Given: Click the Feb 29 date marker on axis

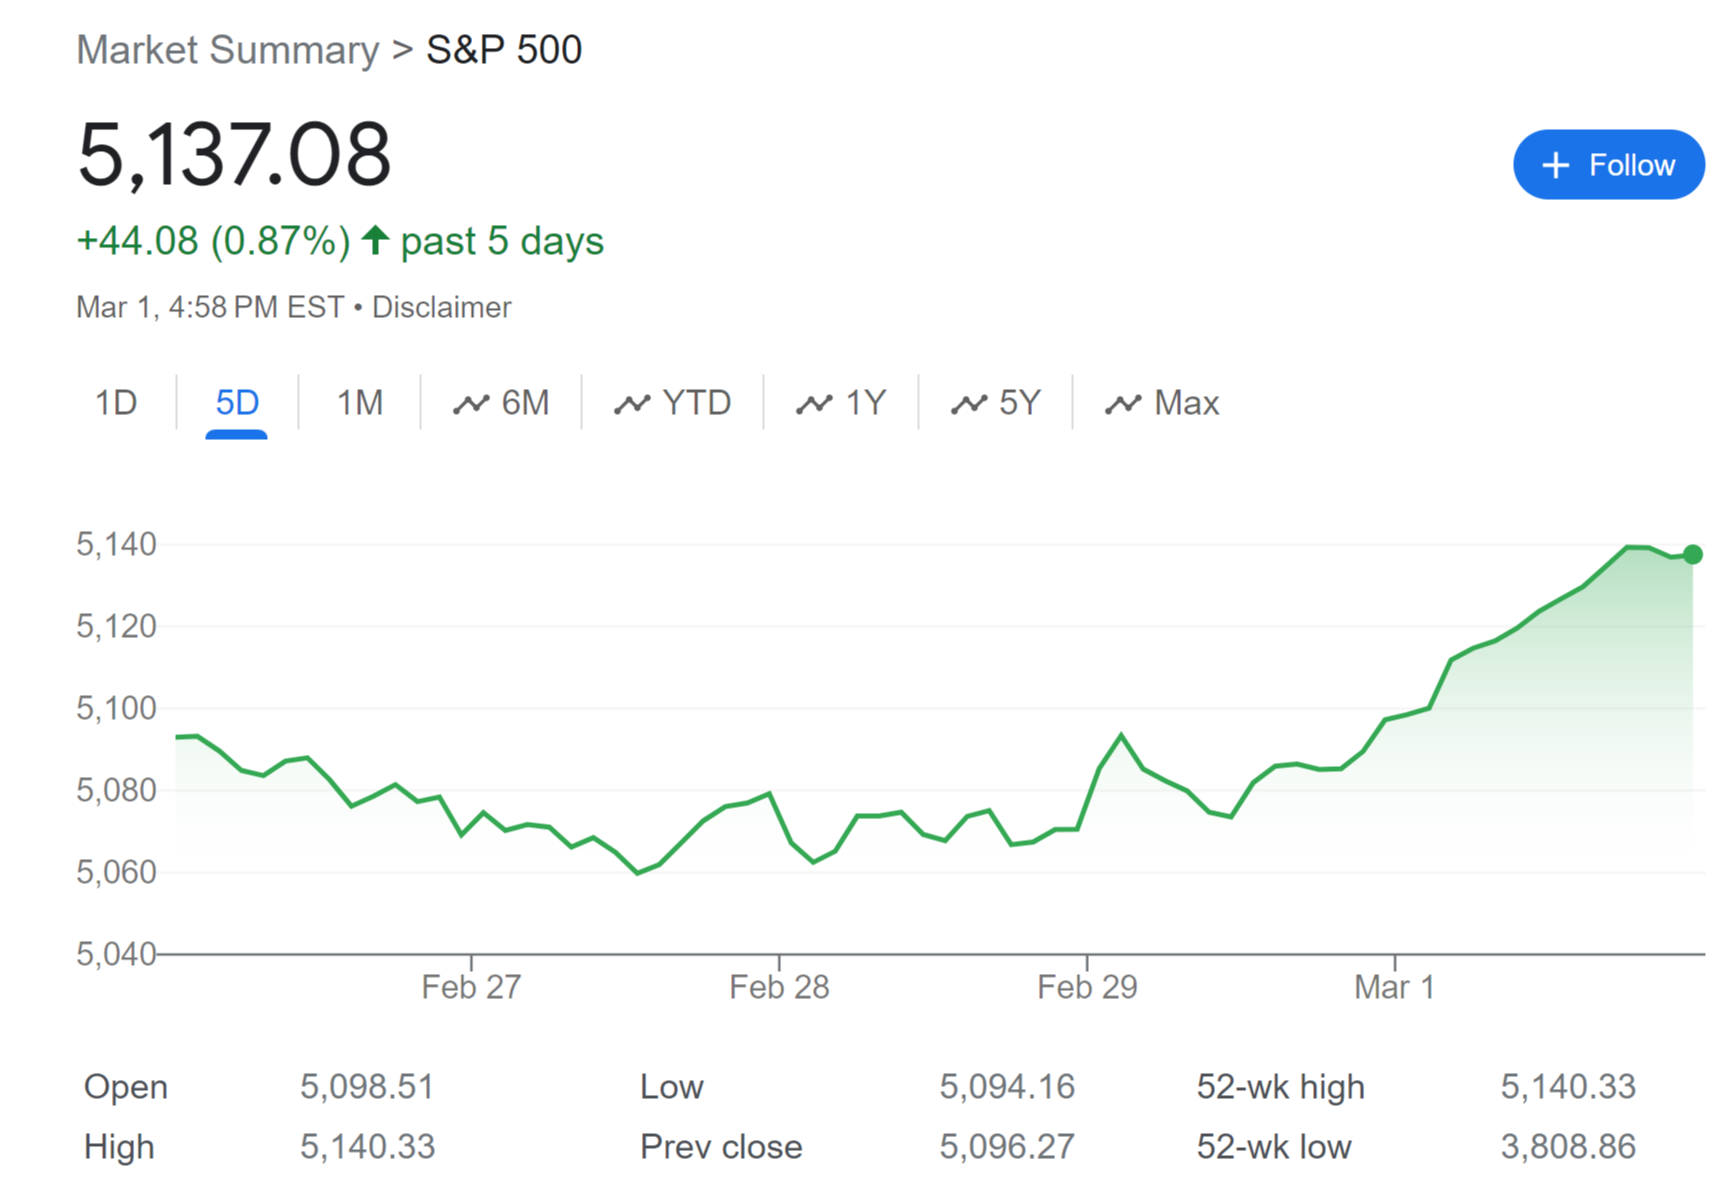Looking at the screenshot, I should [x=1087, y=987].
